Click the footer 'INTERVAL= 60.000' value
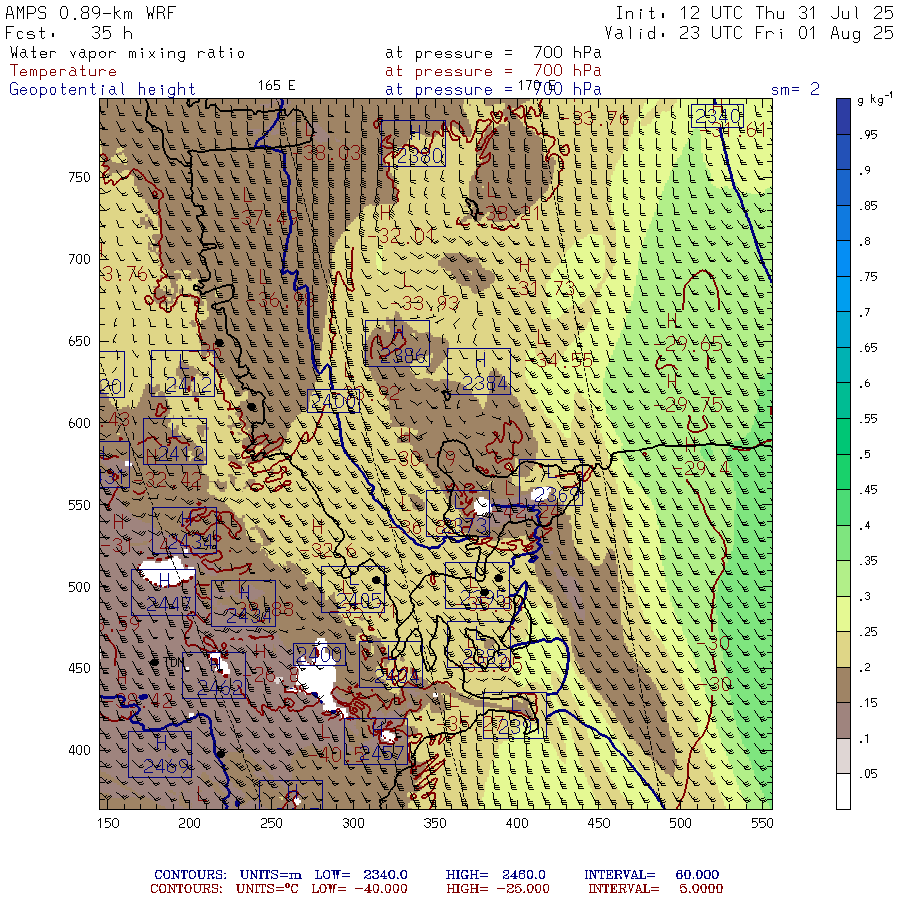 [x=651, y=875]
